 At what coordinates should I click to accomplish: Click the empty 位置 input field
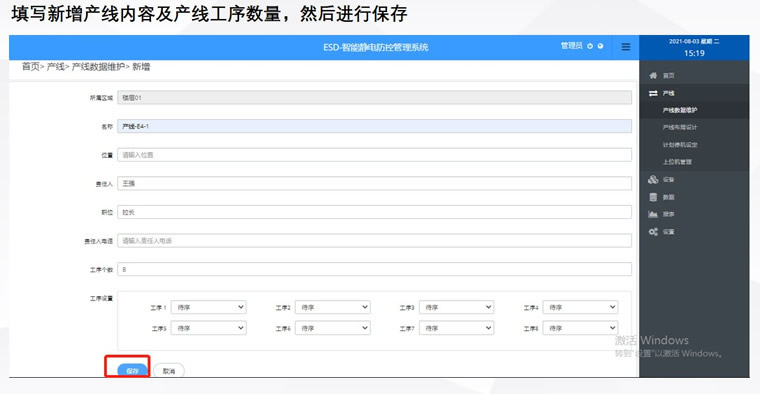pyautogui.click(x=374, y=155)
